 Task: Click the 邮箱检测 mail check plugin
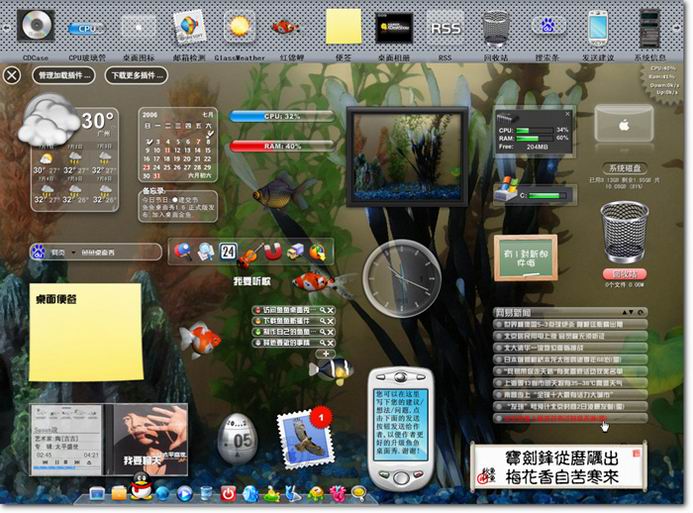coord(190,26)
